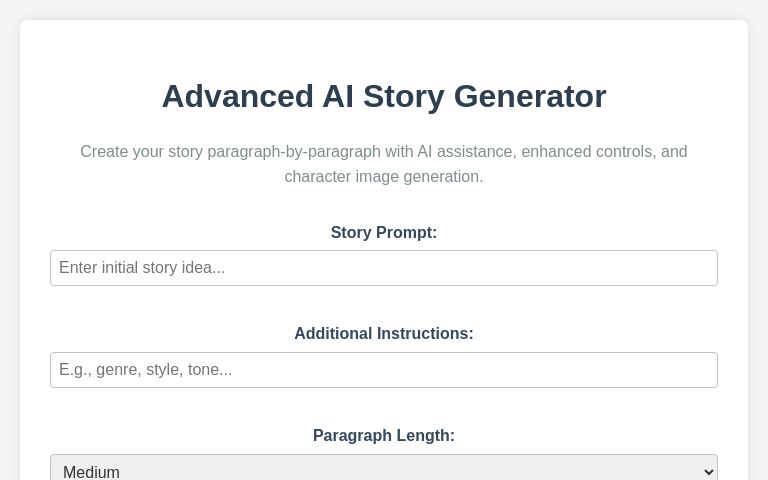
Task: Click the 'E.g., genre, style, tone...' placeholder
Action: pos(146,370)
